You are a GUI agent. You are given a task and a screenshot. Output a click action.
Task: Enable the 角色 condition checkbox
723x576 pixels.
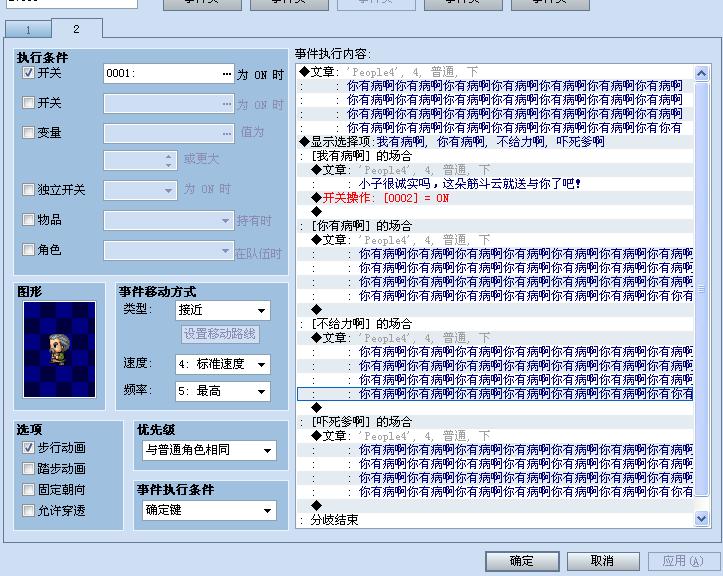click(x=29, y=249)
